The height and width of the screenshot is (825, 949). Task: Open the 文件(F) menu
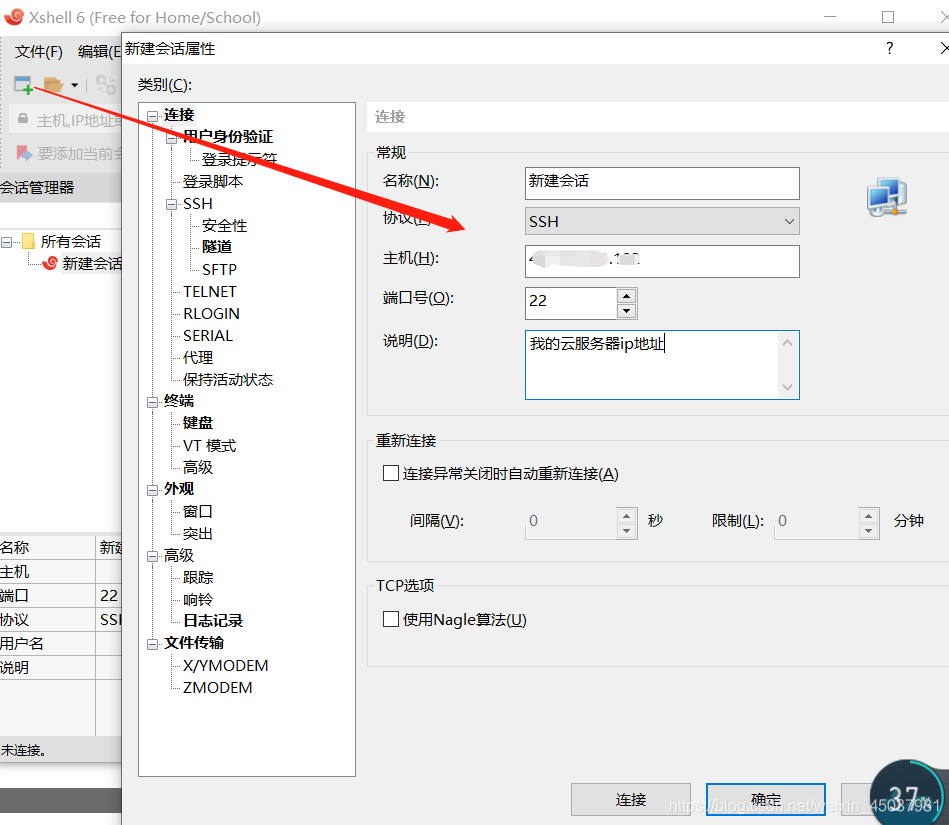click(x=39, y=51)
